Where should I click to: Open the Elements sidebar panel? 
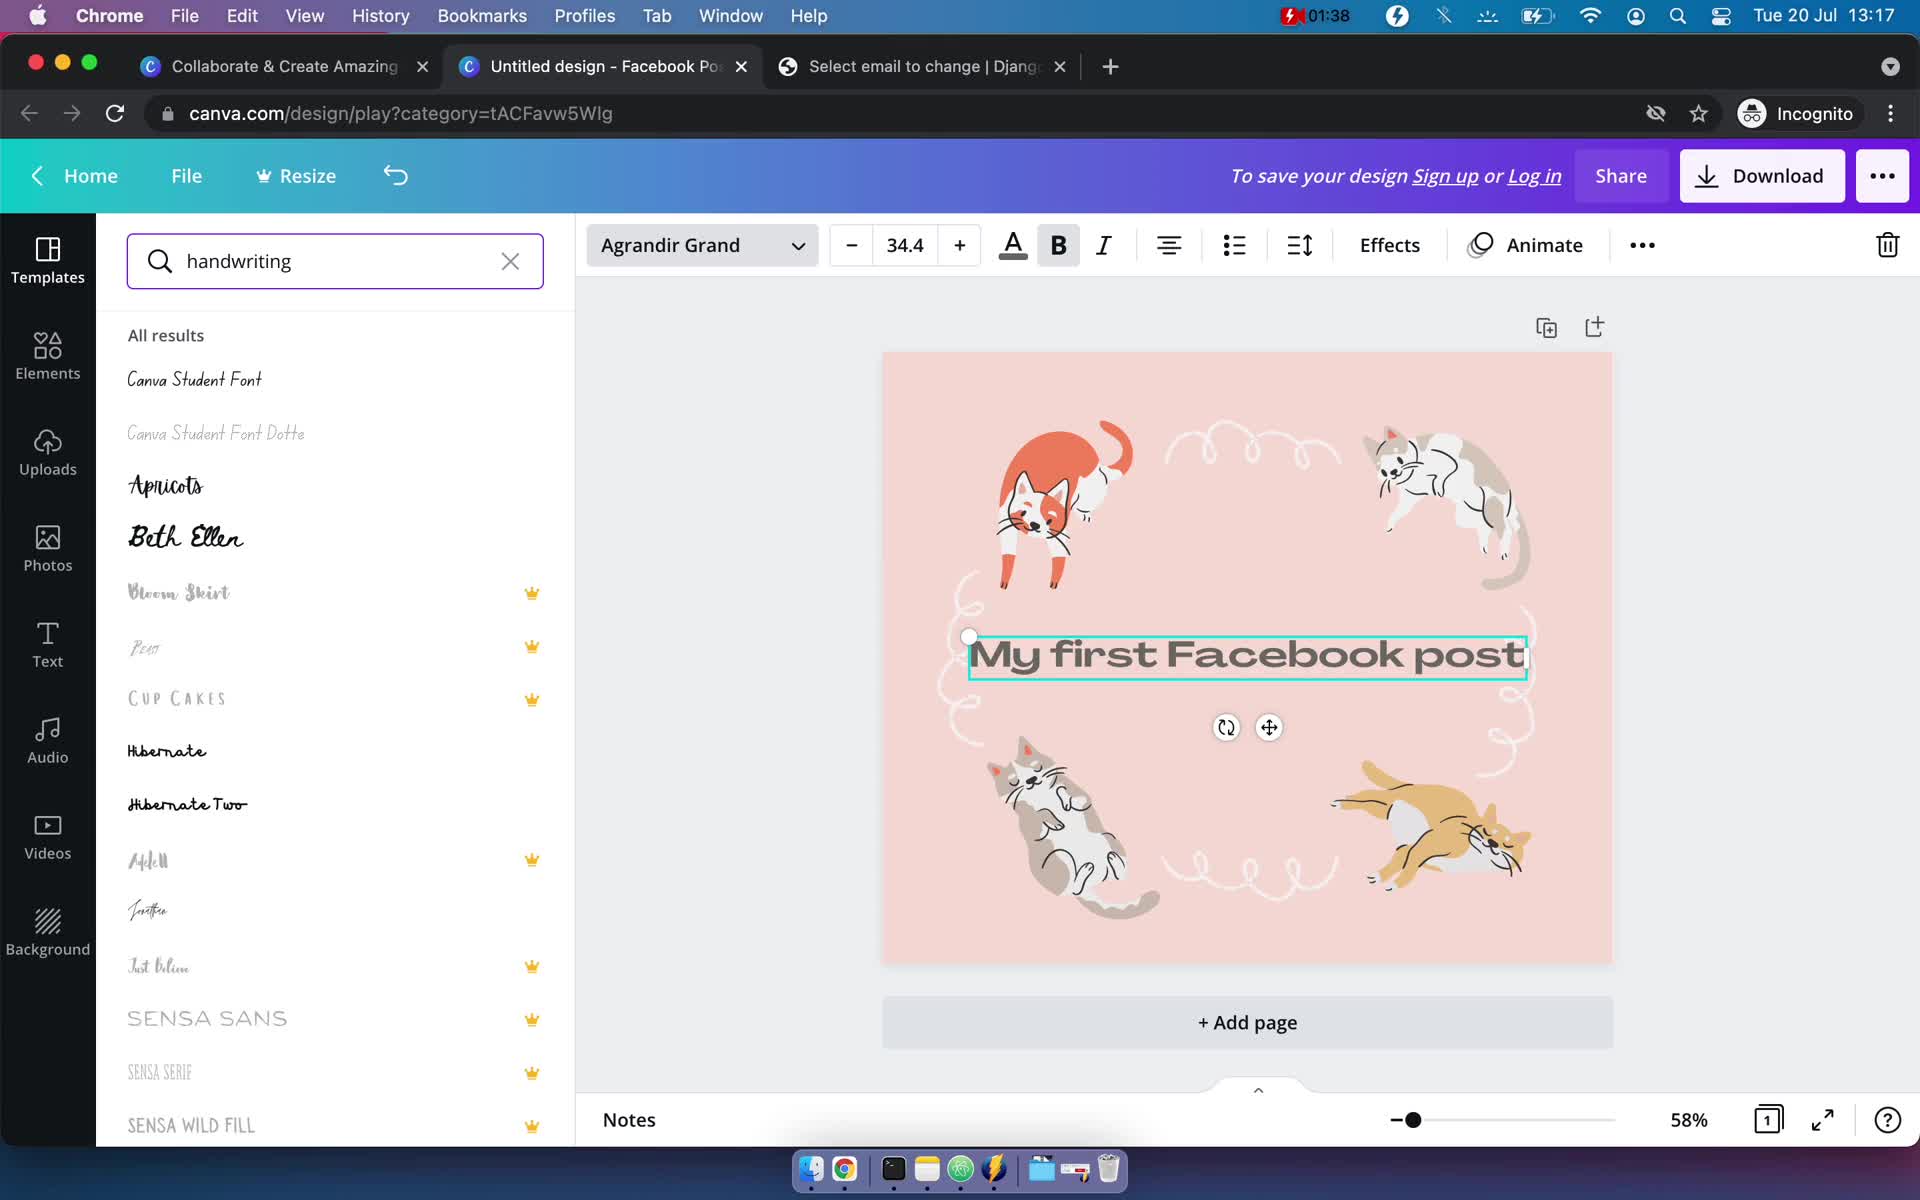point(48,356)
